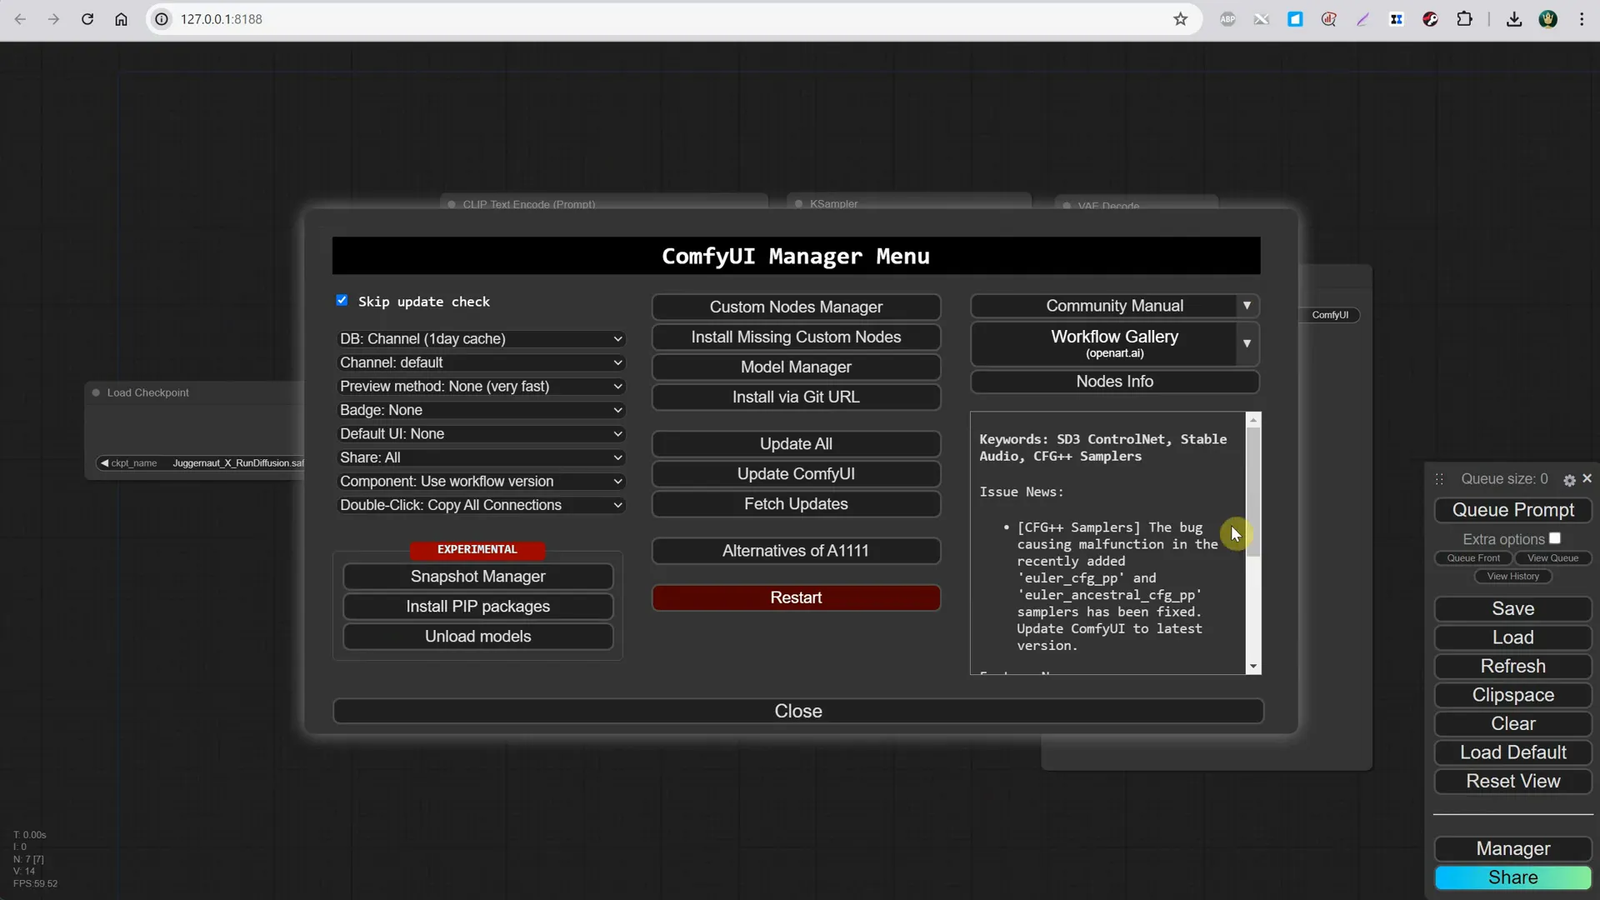Click Install PIP packages

[x=478, y=607]
